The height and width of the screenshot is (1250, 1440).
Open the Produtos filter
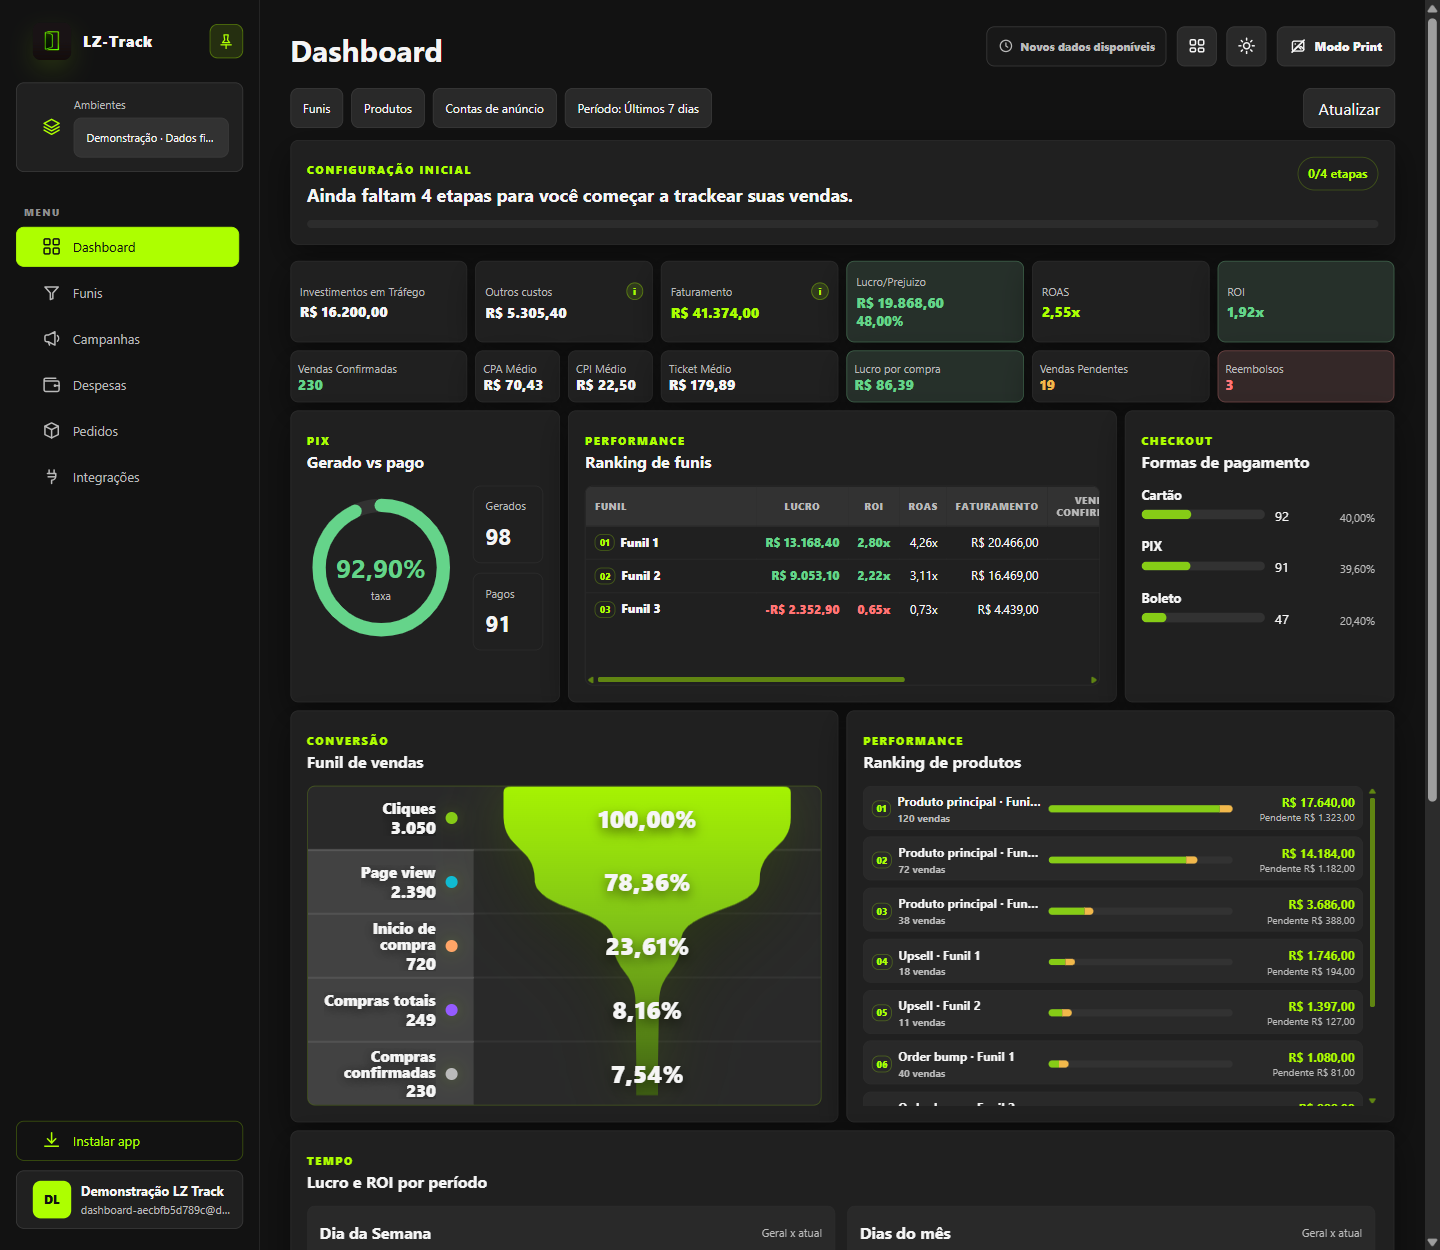click(x=388, y=108)
